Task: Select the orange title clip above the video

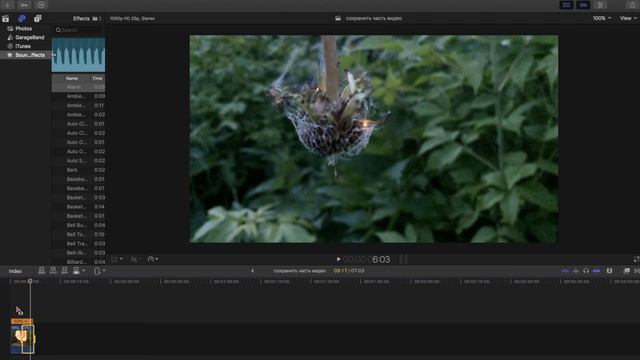Action: [x=22, y=321]
